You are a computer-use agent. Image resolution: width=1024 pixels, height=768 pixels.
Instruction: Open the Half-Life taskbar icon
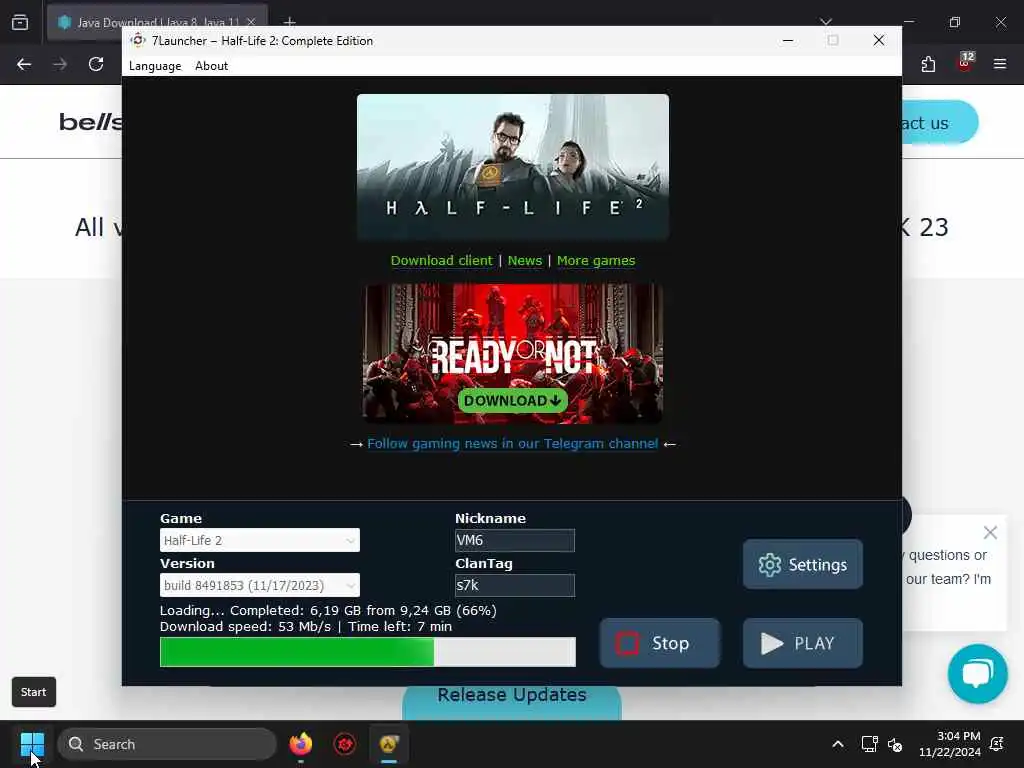click(389, 744)
